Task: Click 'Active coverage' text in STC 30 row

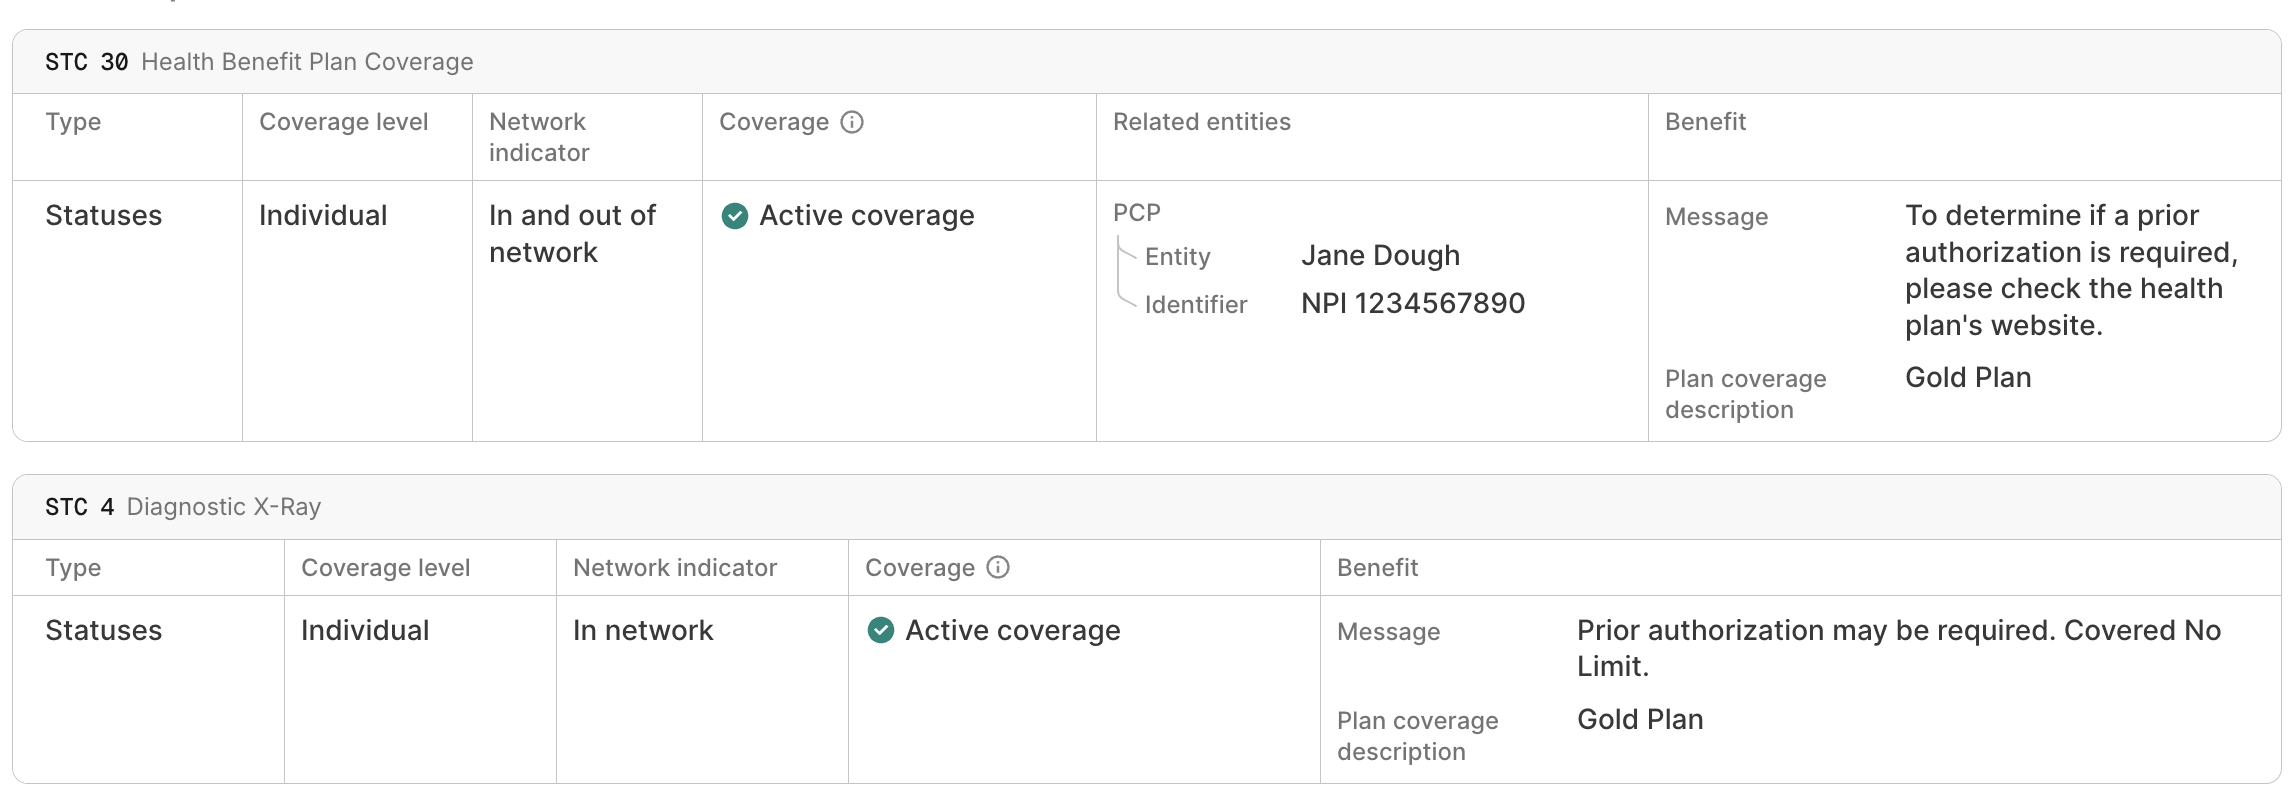Action: 867,216
